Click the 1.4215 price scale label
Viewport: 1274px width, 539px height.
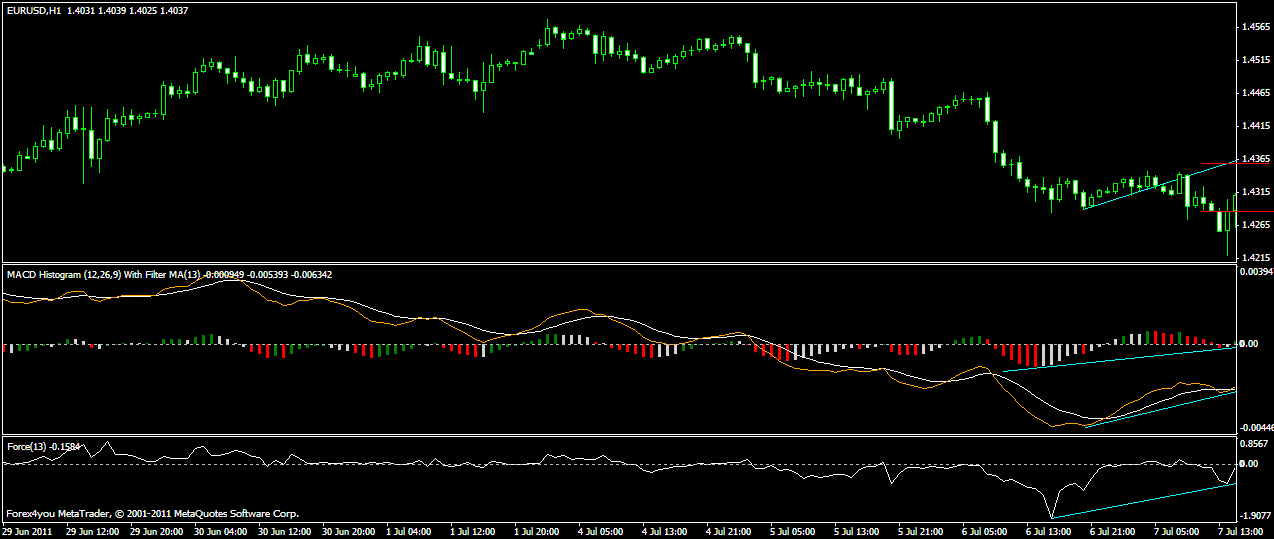point(1255,257)
